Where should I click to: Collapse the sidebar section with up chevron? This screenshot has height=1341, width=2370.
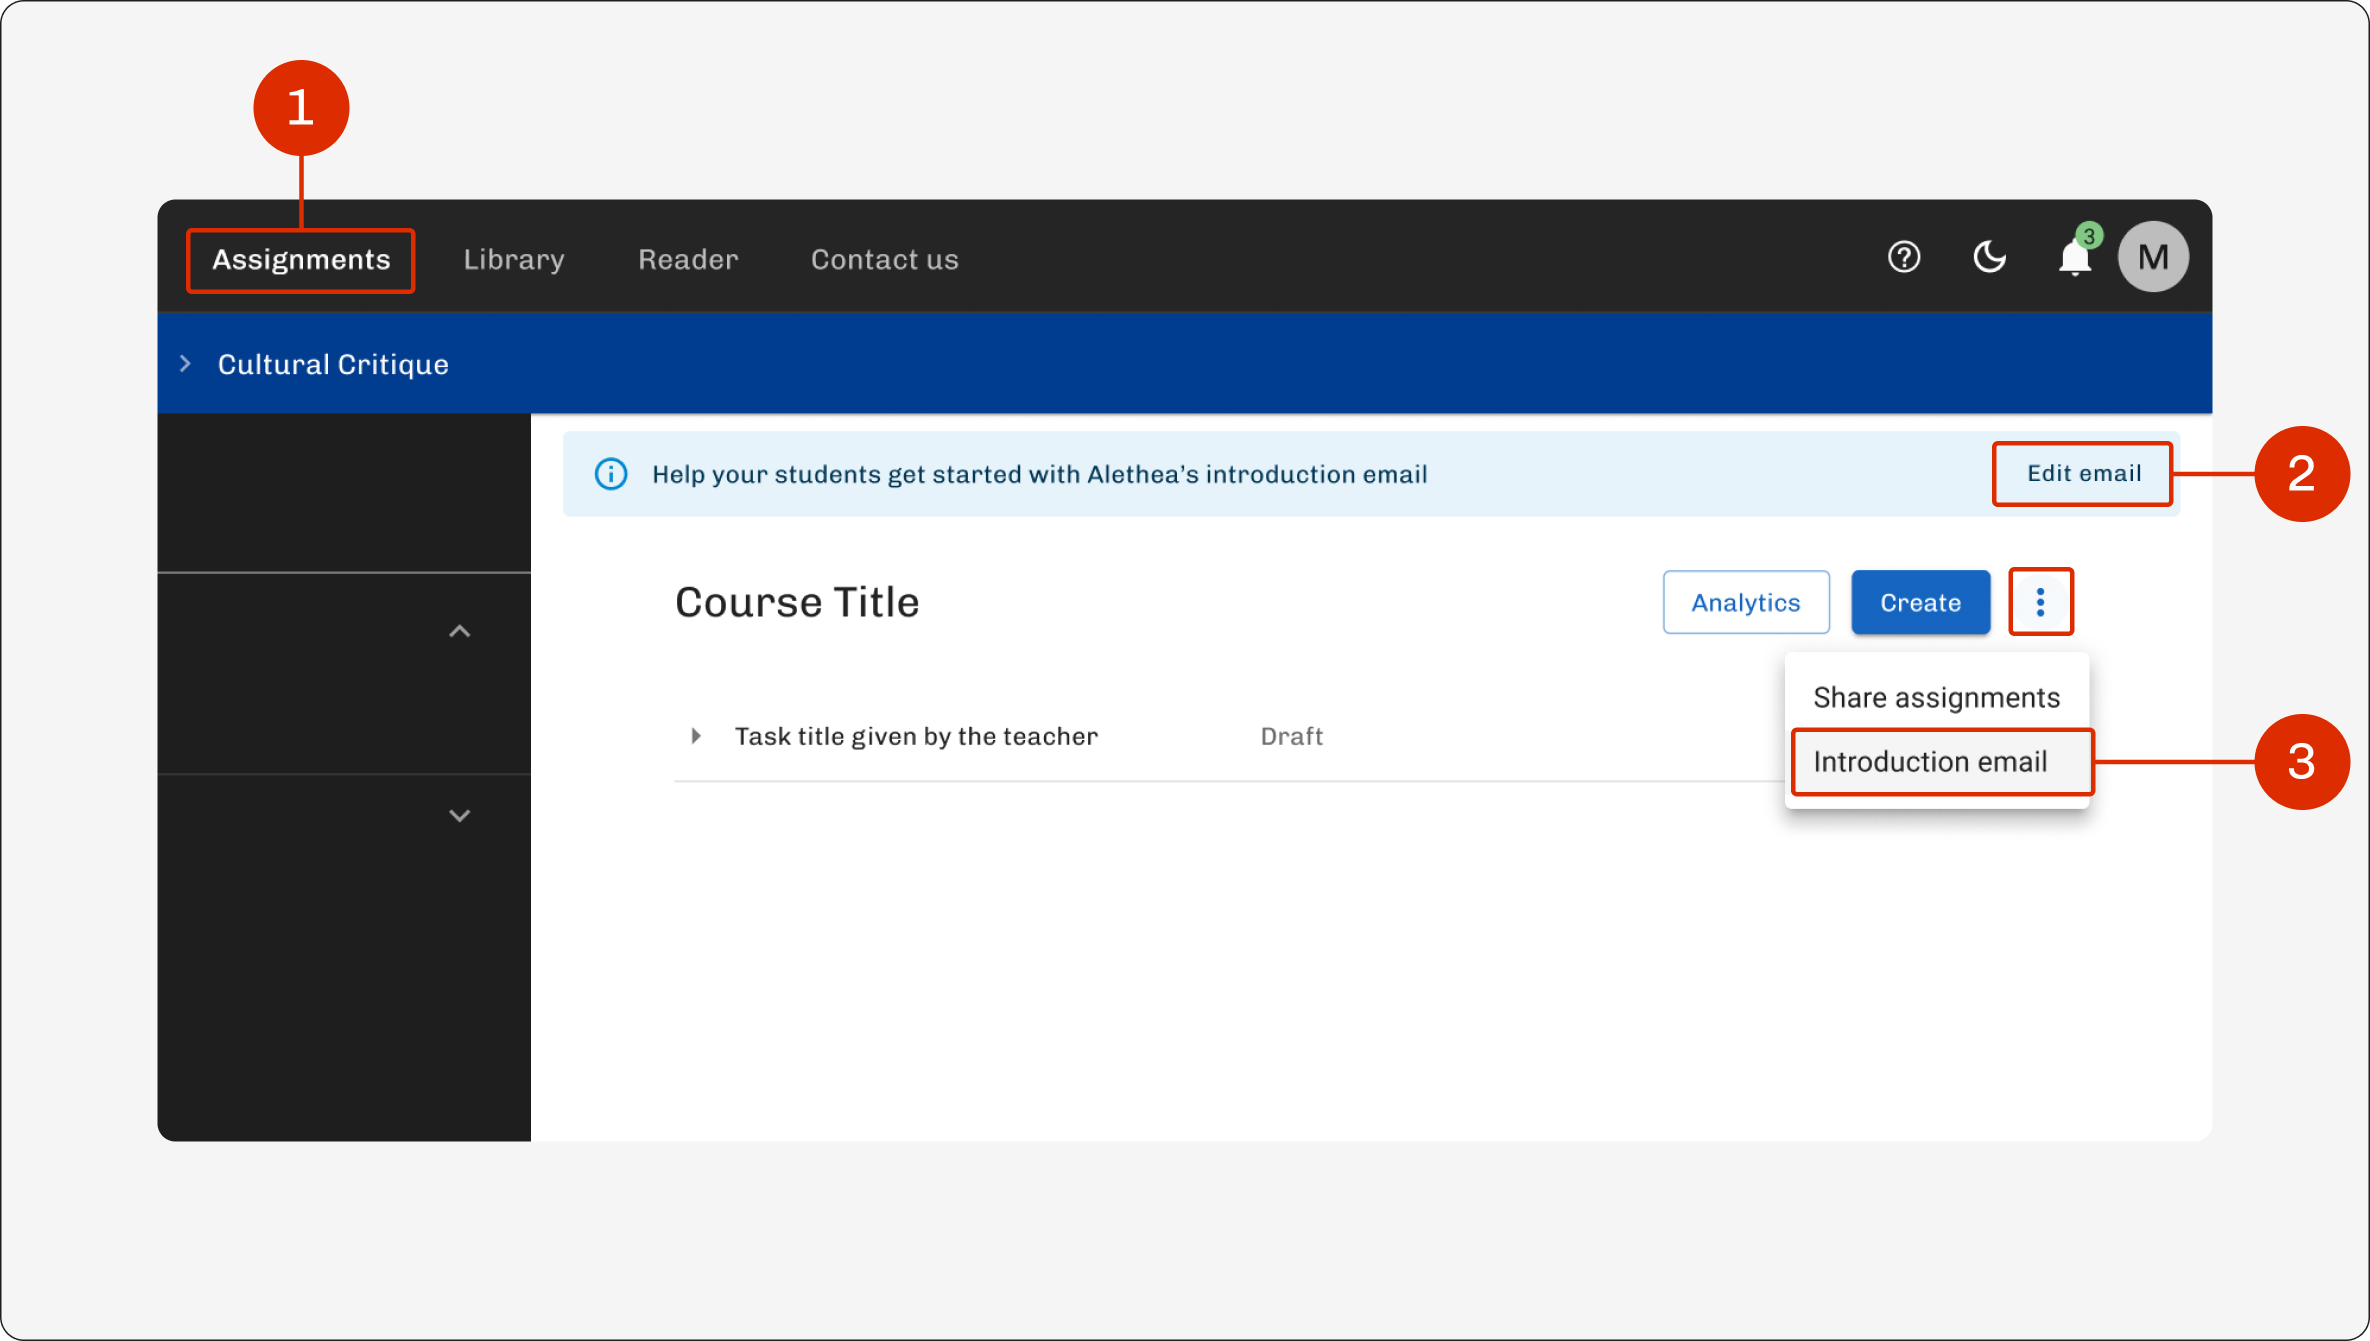459,631
